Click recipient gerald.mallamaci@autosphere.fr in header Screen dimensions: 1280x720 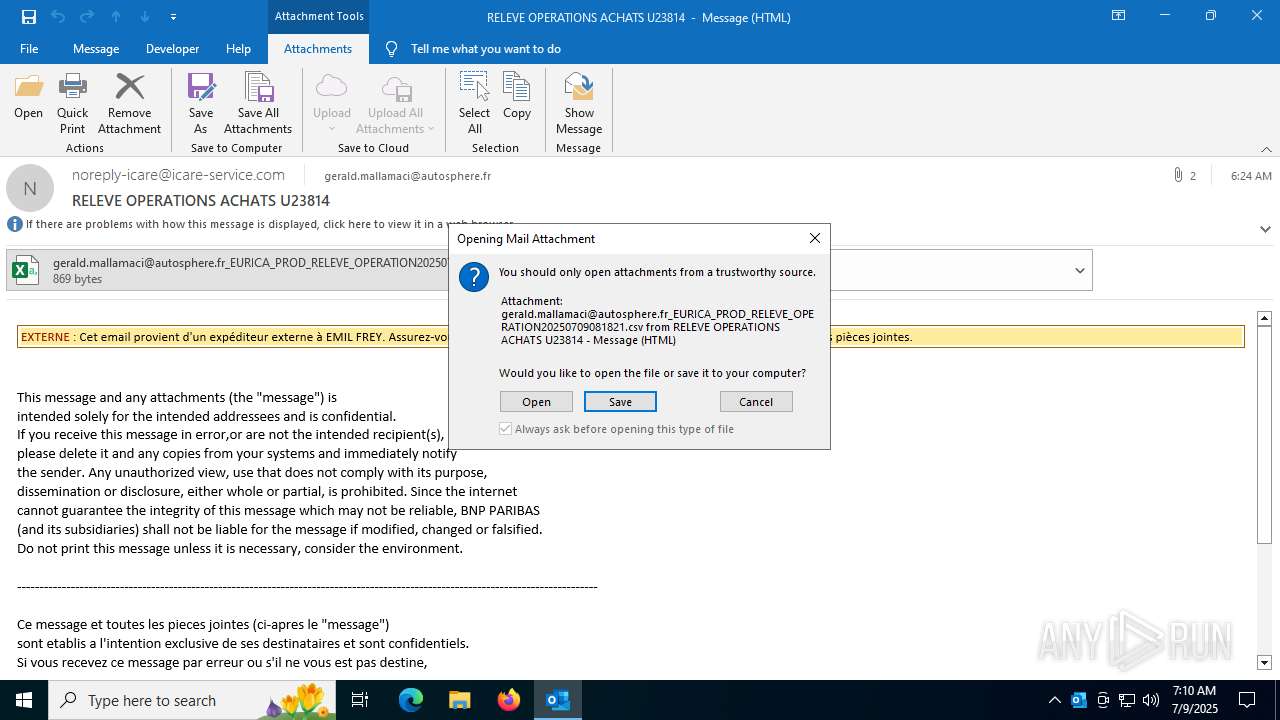click(407, 176)
